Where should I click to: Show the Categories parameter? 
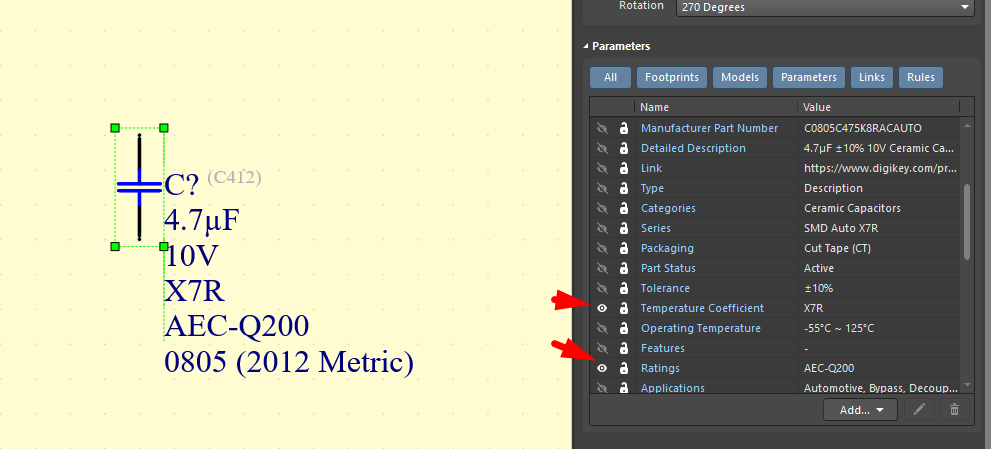pos(602,208)
